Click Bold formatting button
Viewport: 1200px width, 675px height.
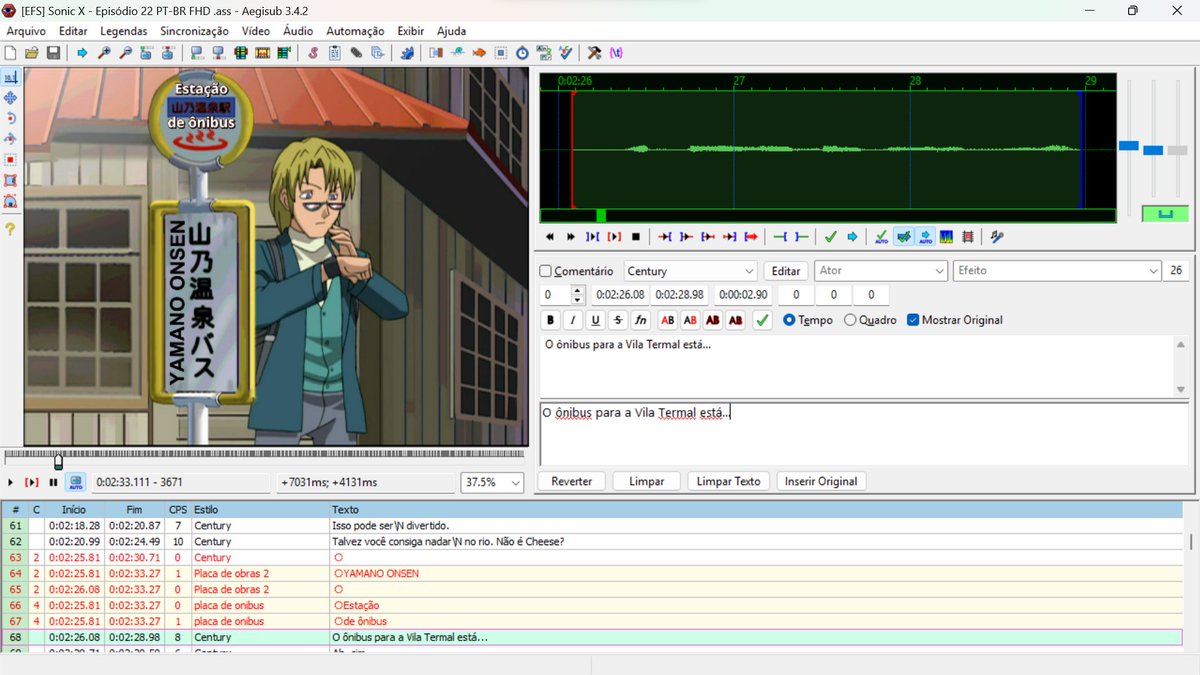click(x=550, y=320)
